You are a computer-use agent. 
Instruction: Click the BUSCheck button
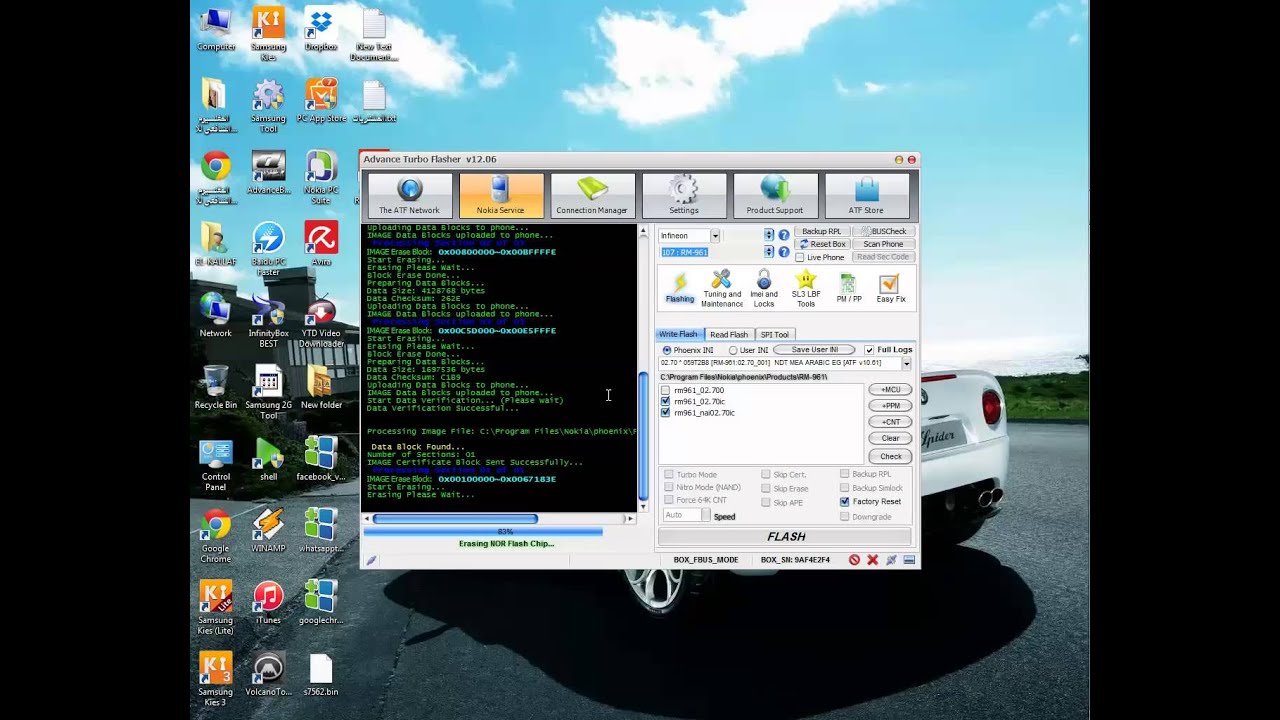coord(883,232)
